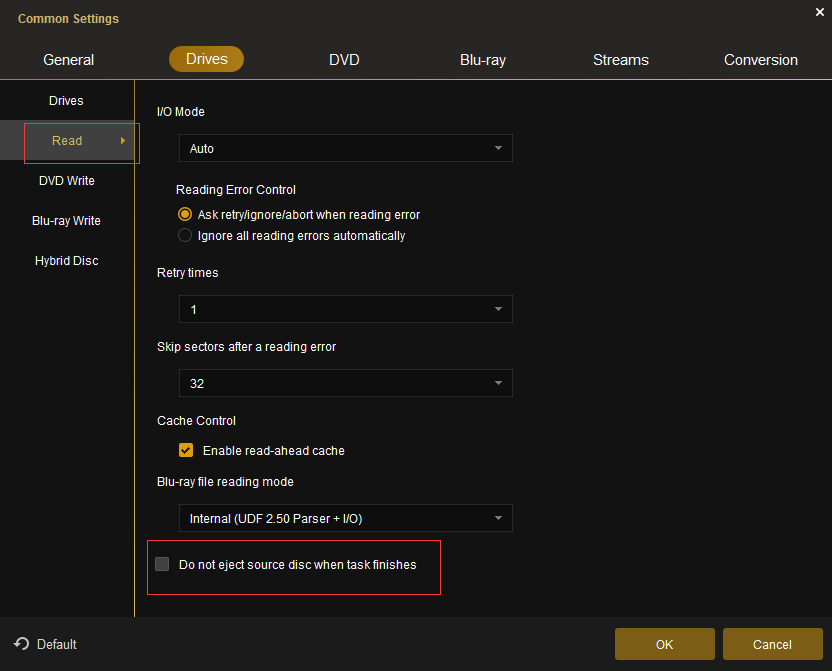The width and height of the screenshot is (832, 671).
Task: Open Skip sectors after reading error dropdown
Action: [345, 383]
